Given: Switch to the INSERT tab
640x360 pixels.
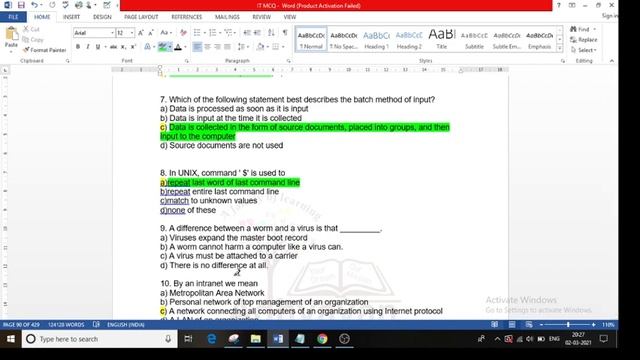Looking at the screenshot, I should pos(71,17).
